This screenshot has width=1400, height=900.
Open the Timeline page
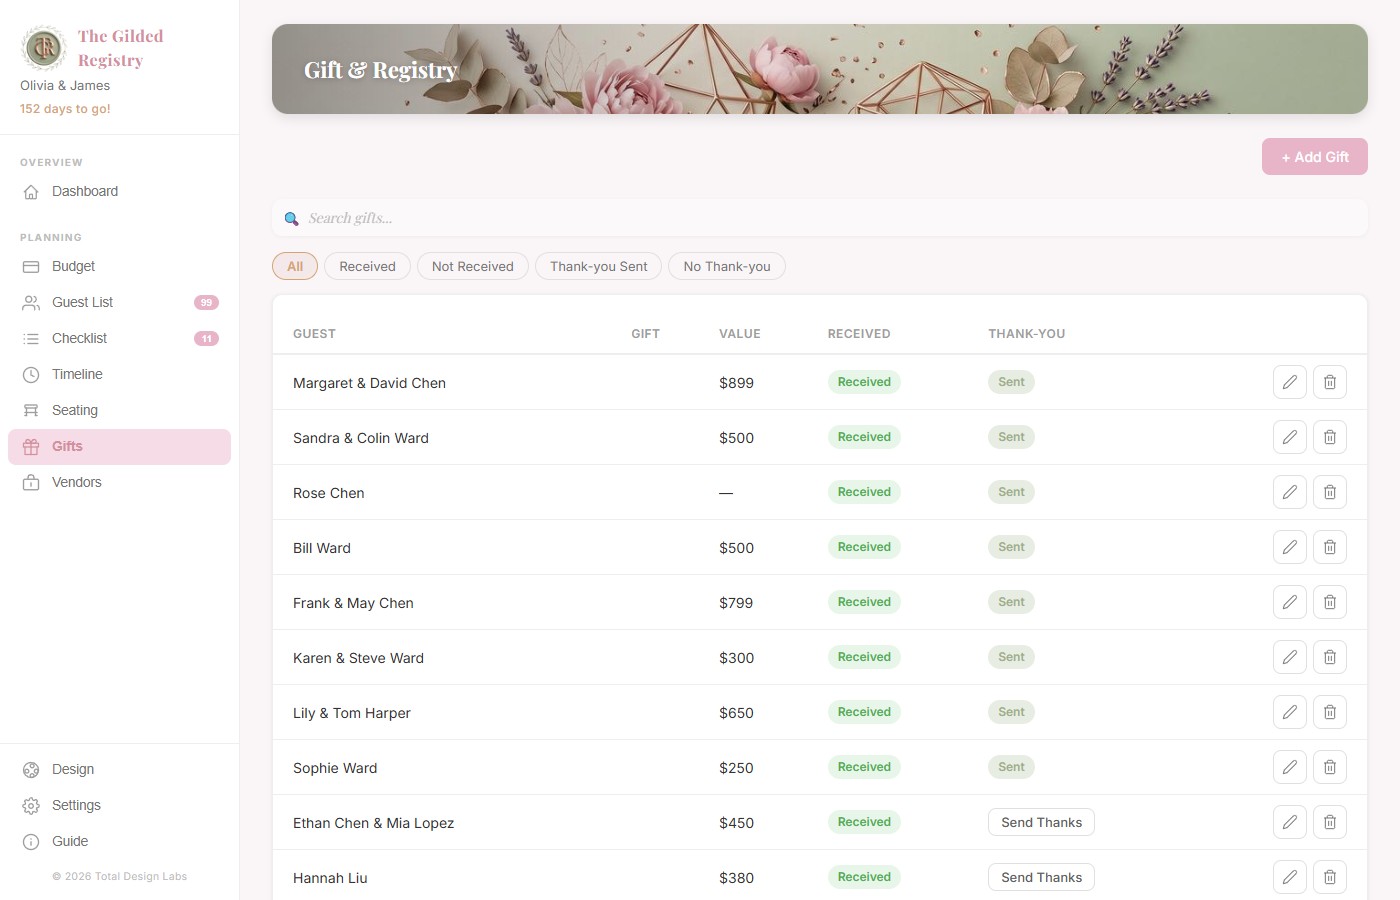pyautogui.click(x=119, y=374)
